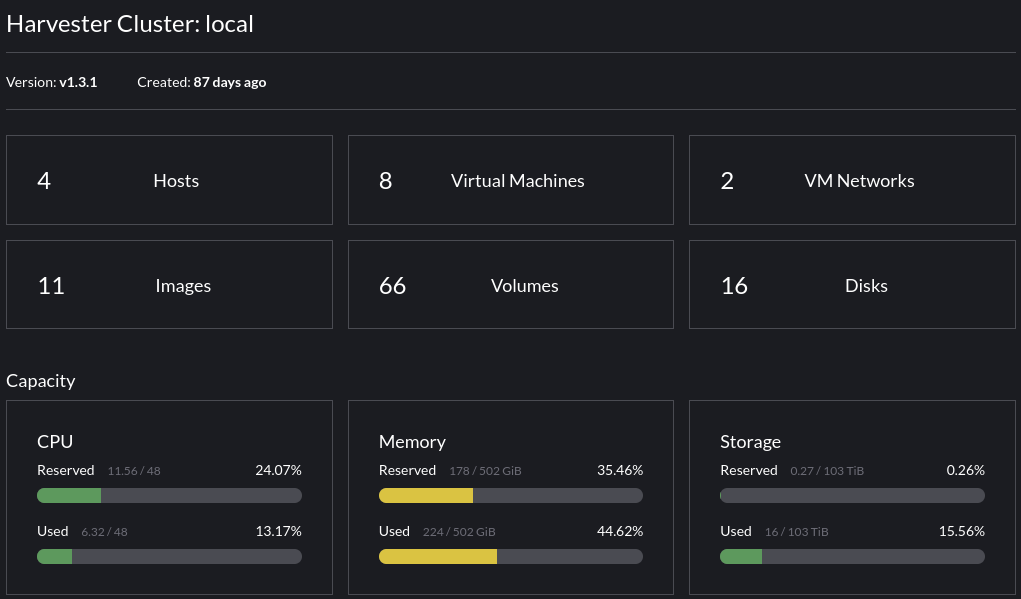The height and width of the screenshot is (599, 1021).
Task: Open the Virtual Machines card
Action: pyautogui.click(x=510, y=180)
